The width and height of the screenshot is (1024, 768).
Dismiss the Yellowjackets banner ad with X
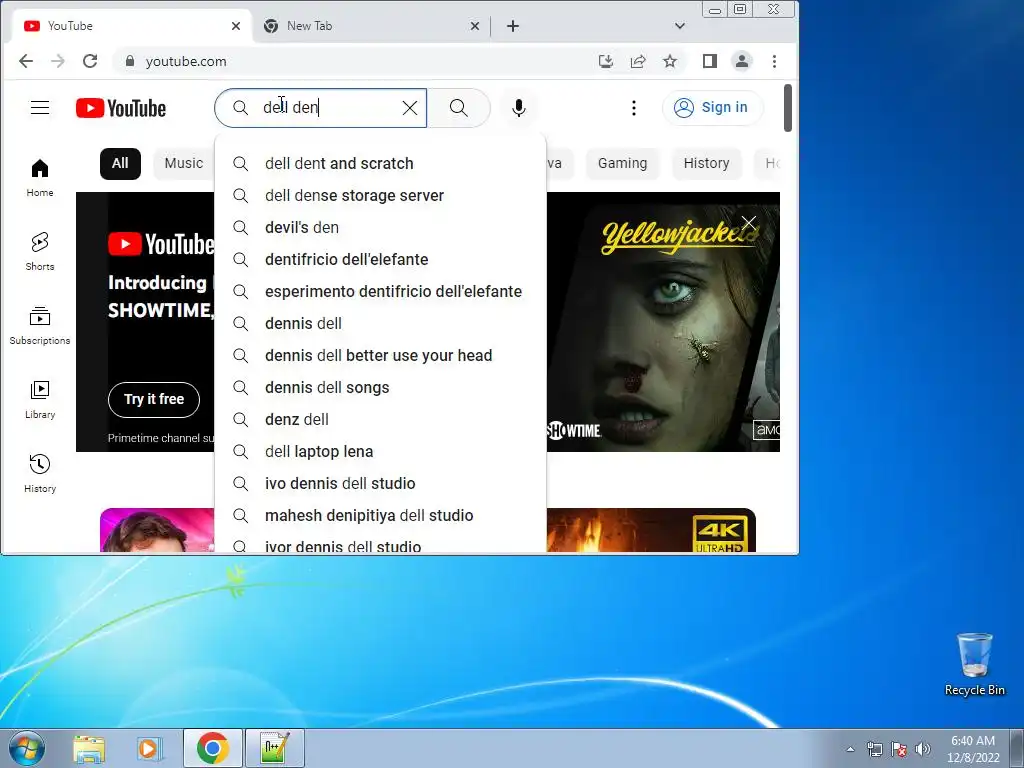click(748, 224)
